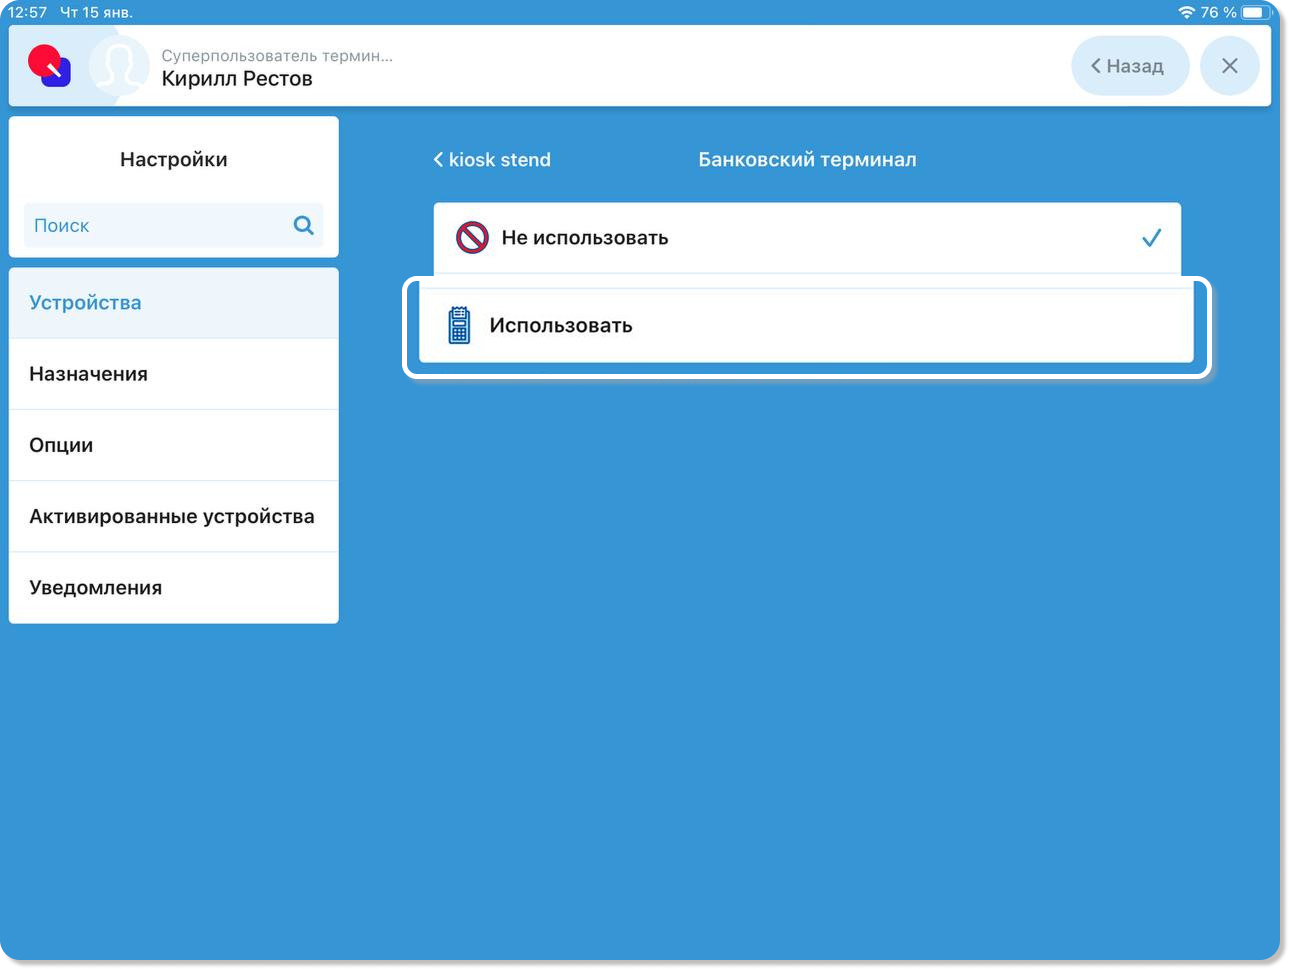Tap the bank terminal device icon
The height and width of the screenshot is (969, 1289).
(x=459, y=326)
